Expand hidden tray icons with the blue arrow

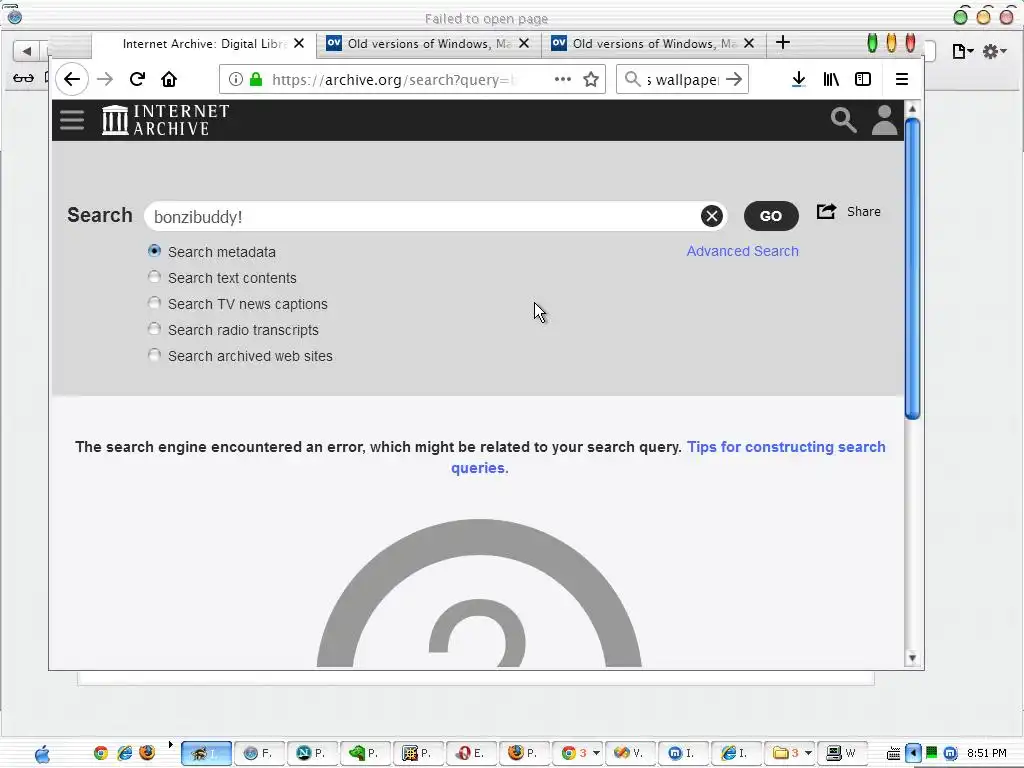tap(913, 754)
